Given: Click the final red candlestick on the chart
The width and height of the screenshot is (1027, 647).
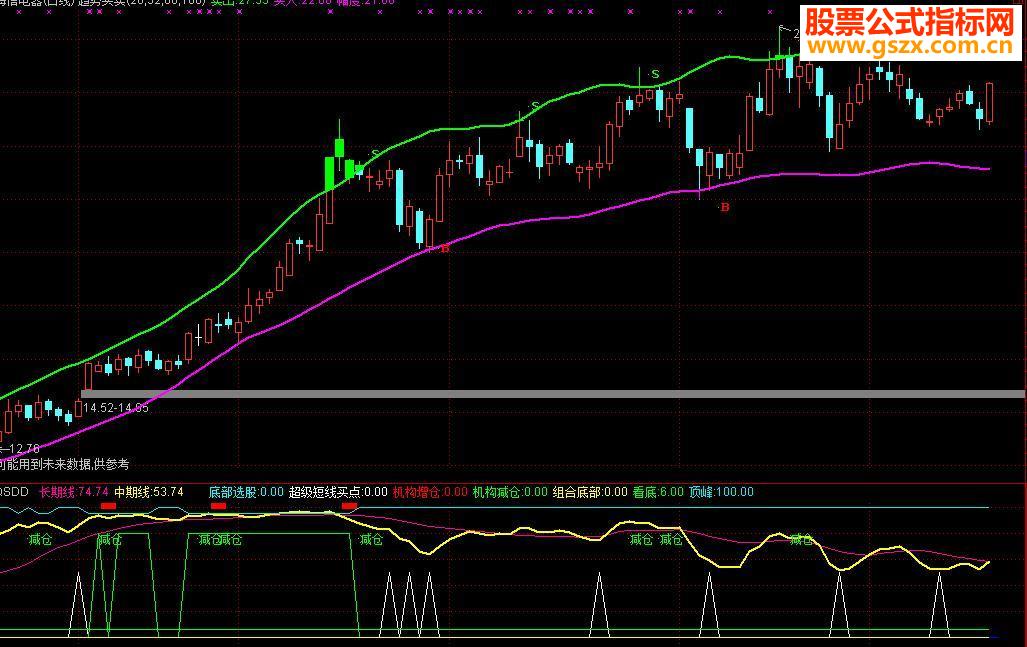Looking at the screenshot, I should click(989, 103).
